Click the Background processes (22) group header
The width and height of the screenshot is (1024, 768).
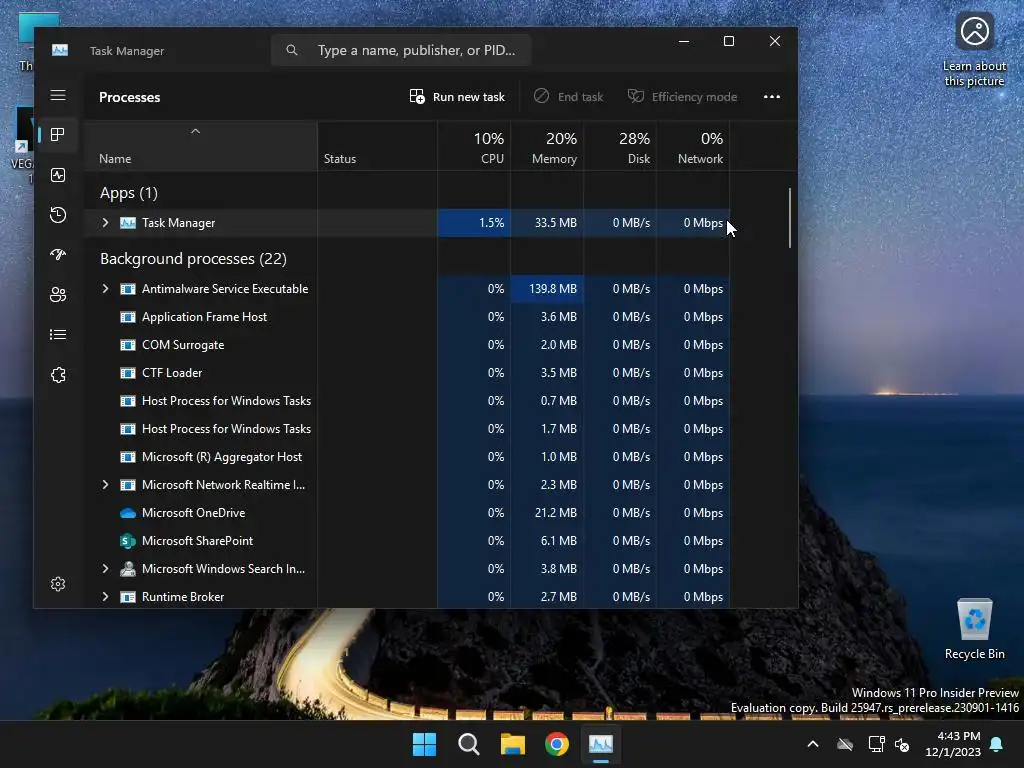coord(193,259)
